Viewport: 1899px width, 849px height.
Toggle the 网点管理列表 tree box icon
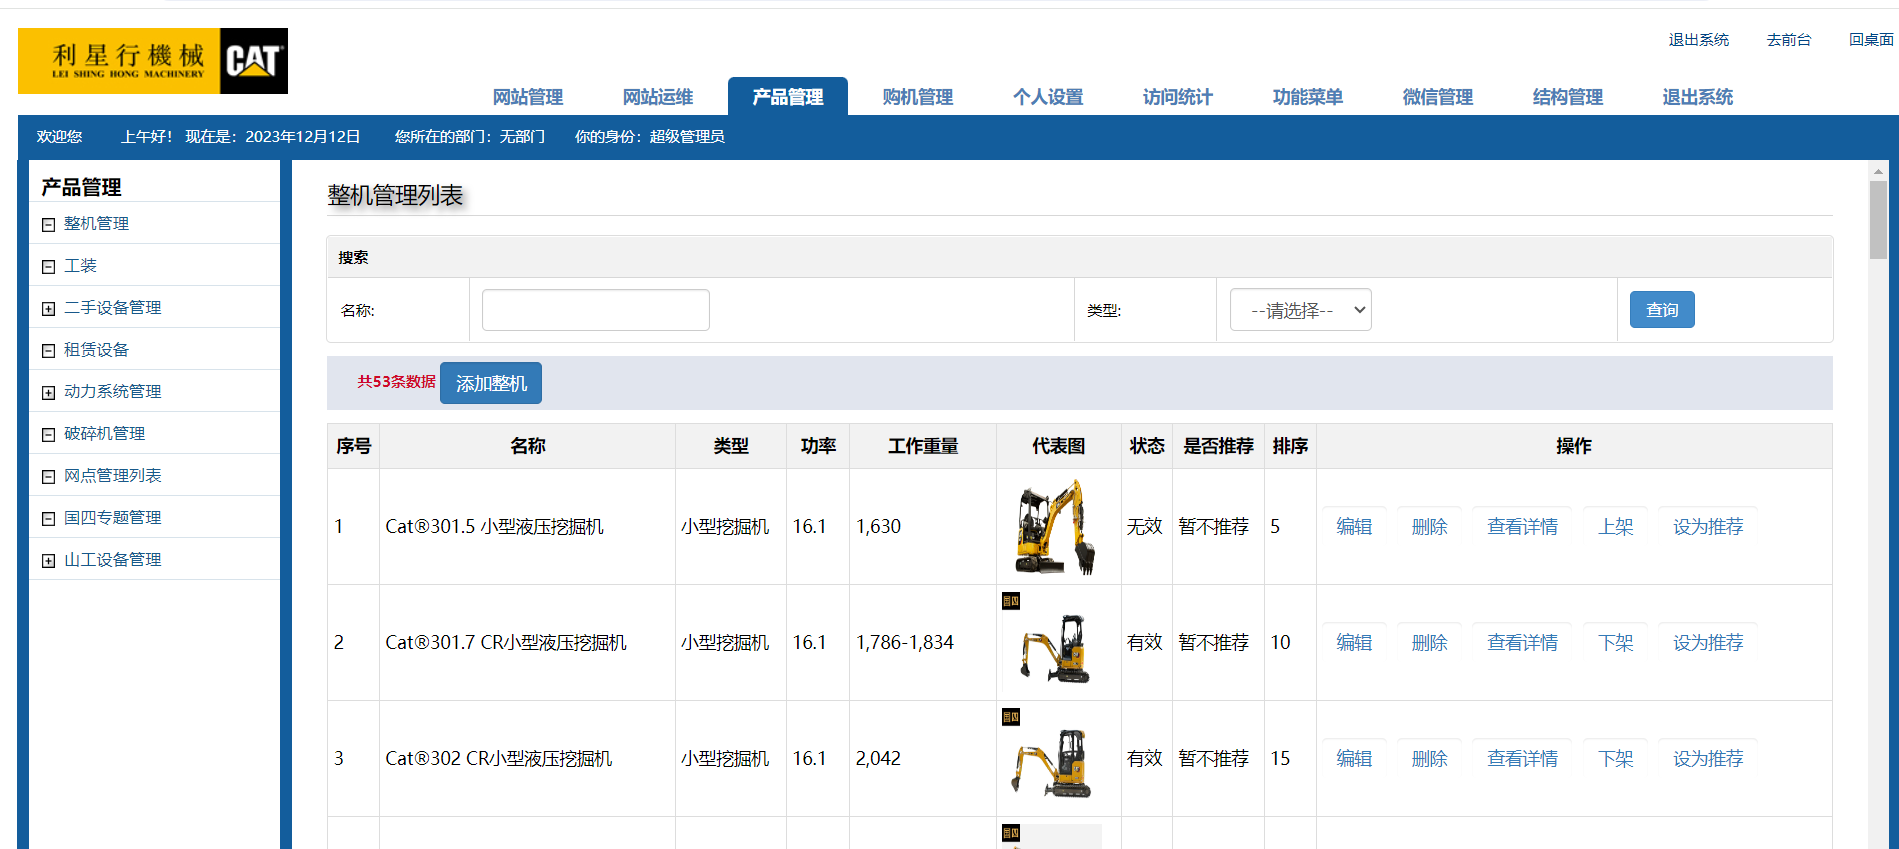click(x=48, y=477)
